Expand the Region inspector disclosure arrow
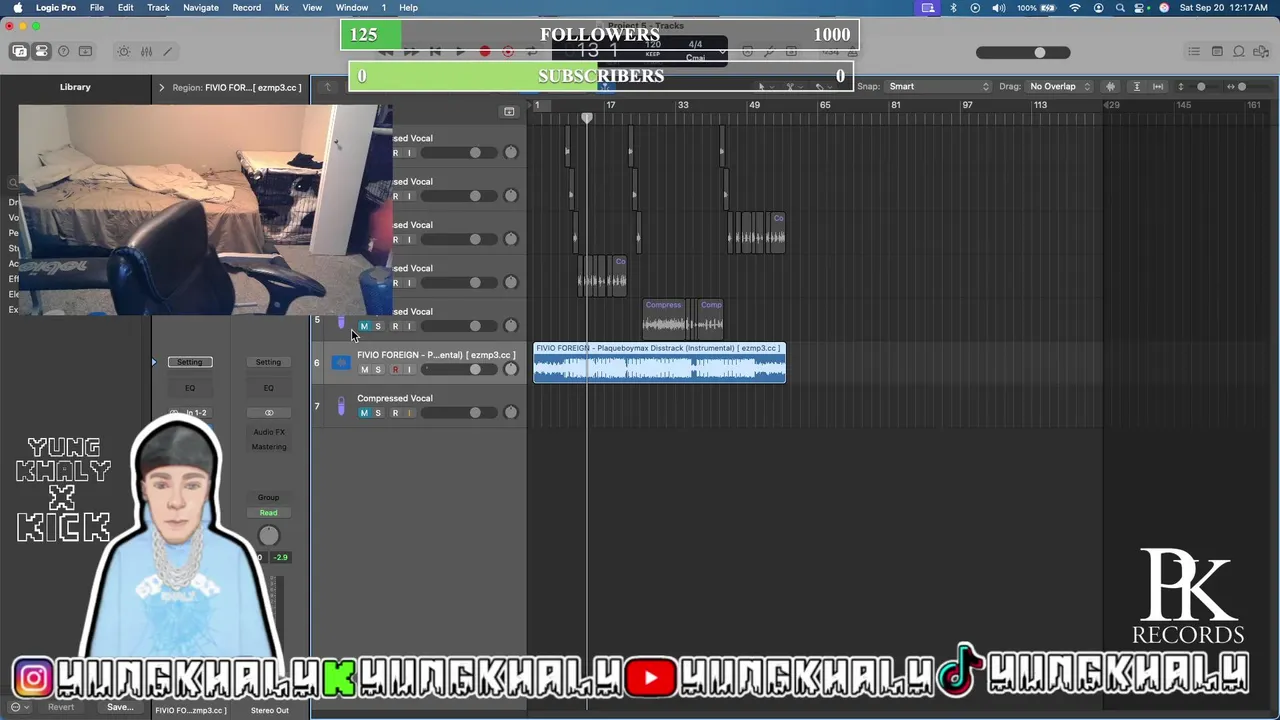Viewport: 1280px width, 720px height. (161, 87)
